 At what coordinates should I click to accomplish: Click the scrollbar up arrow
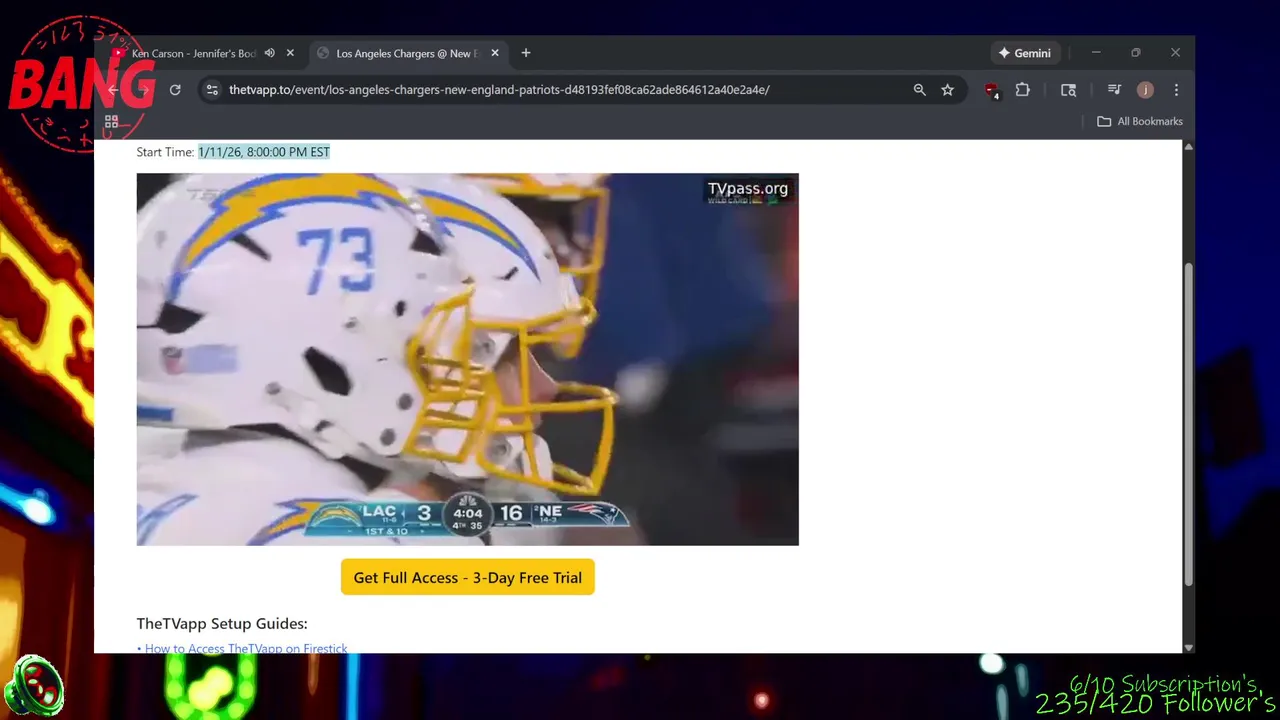1188,147
